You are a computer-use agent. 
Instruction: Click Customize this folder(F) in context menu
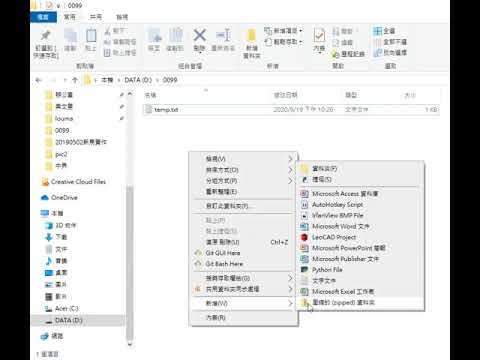click(243, 206)
